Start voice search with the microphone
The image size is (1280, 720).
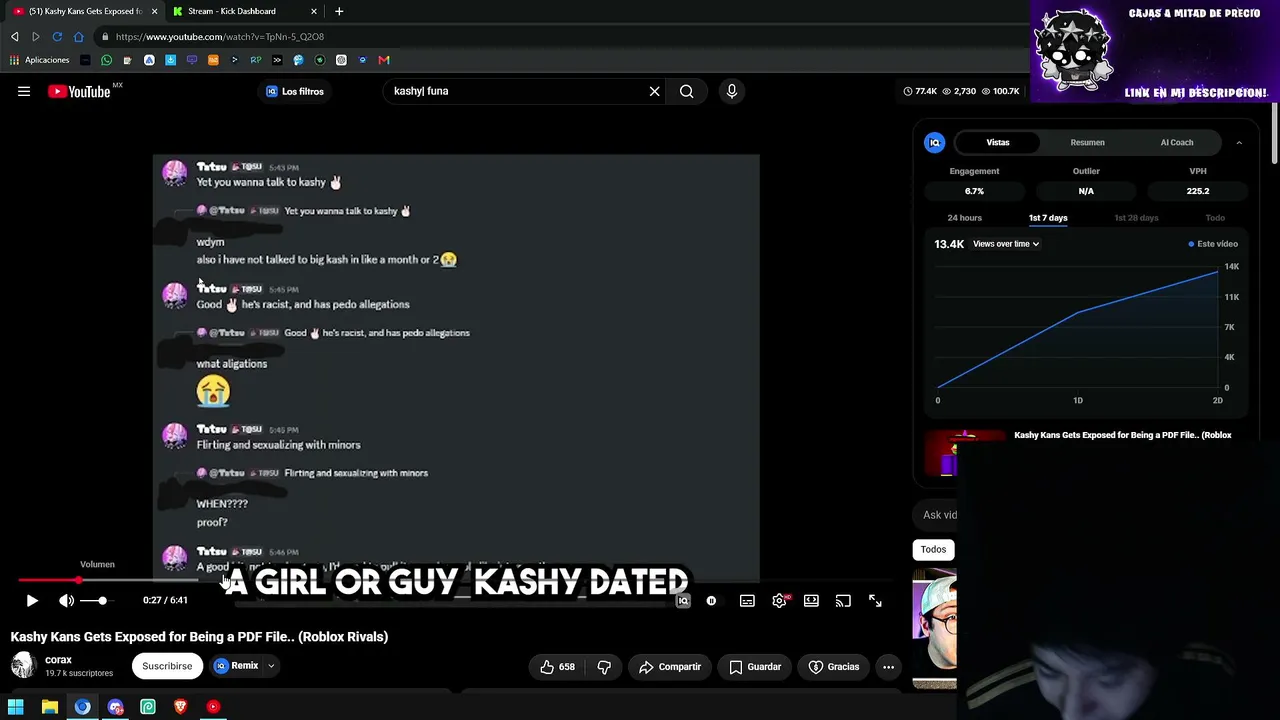tap(732, 91)
